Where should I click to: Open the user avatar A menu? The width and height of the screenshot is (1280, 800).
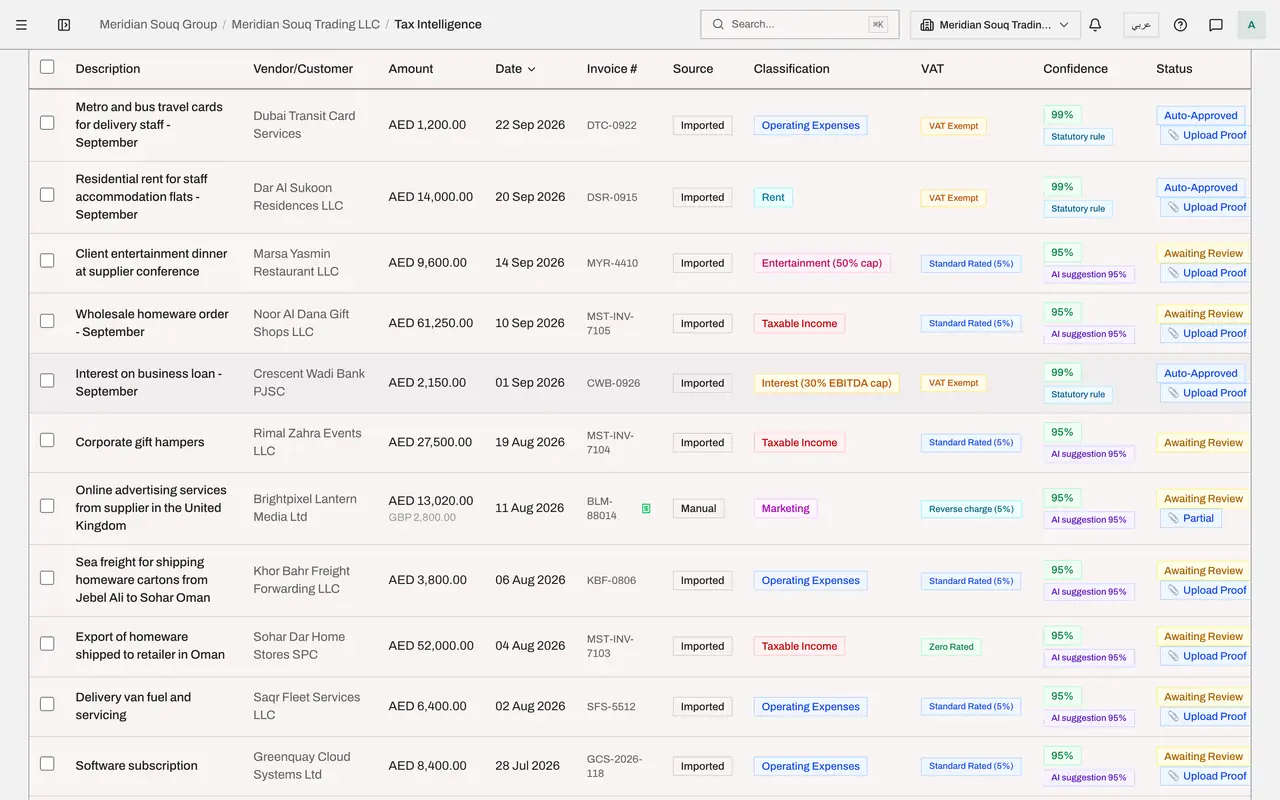(x=1252, y=25)
